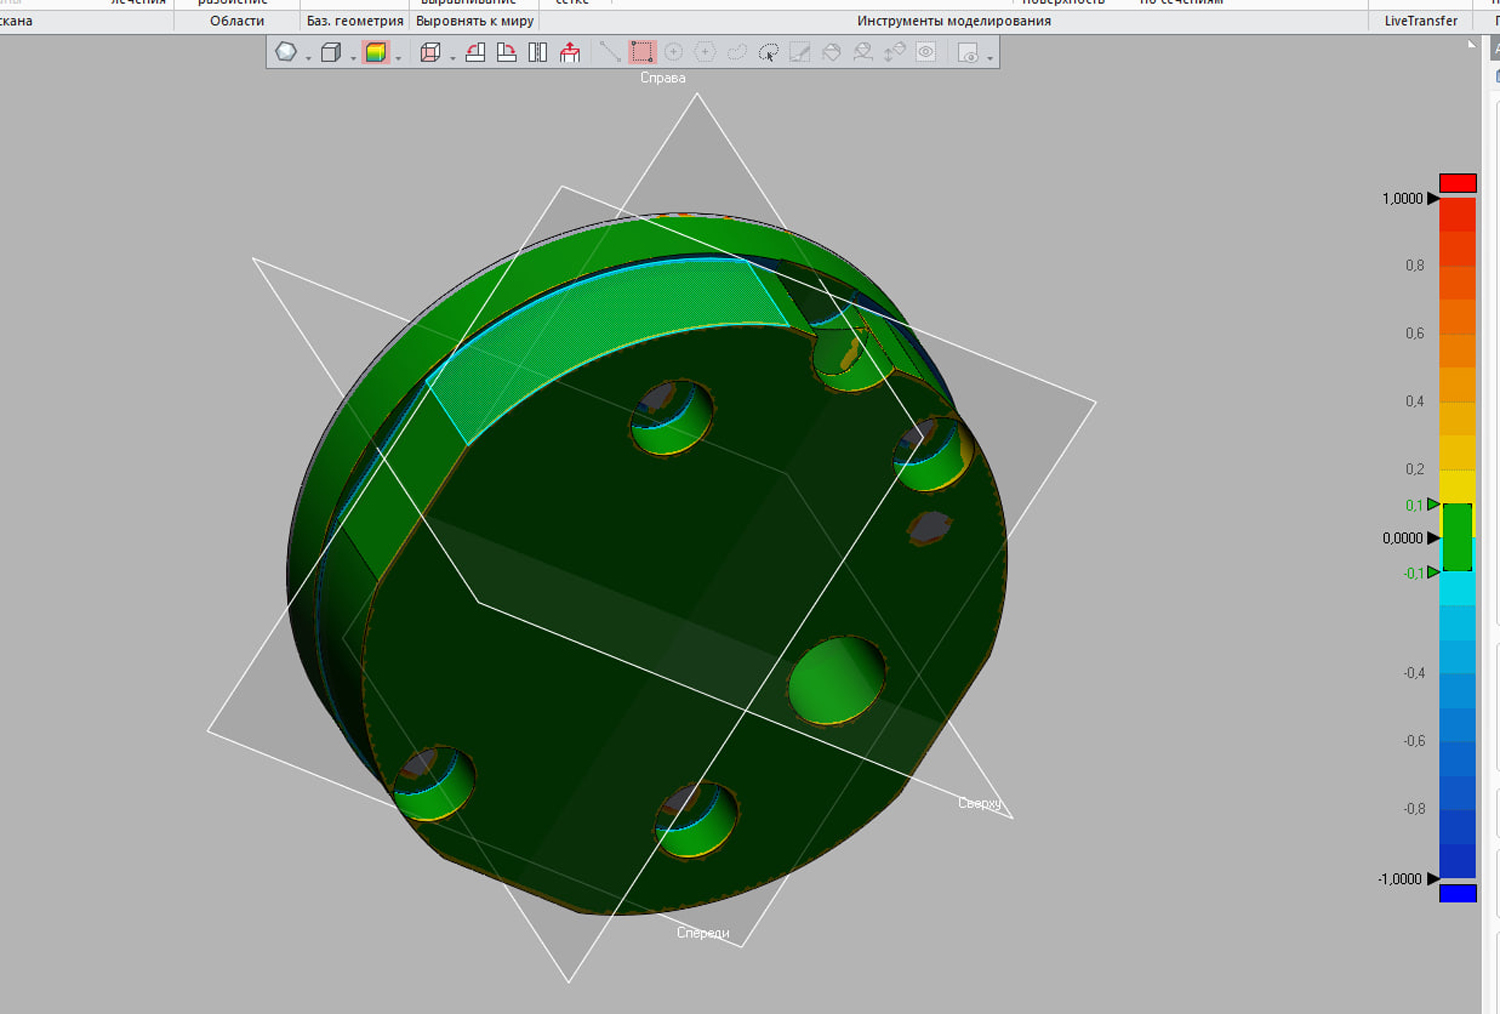Click the green tolerance band on scale
Viewport: 1500px width, 1014px height.
tap(1458, 537)
